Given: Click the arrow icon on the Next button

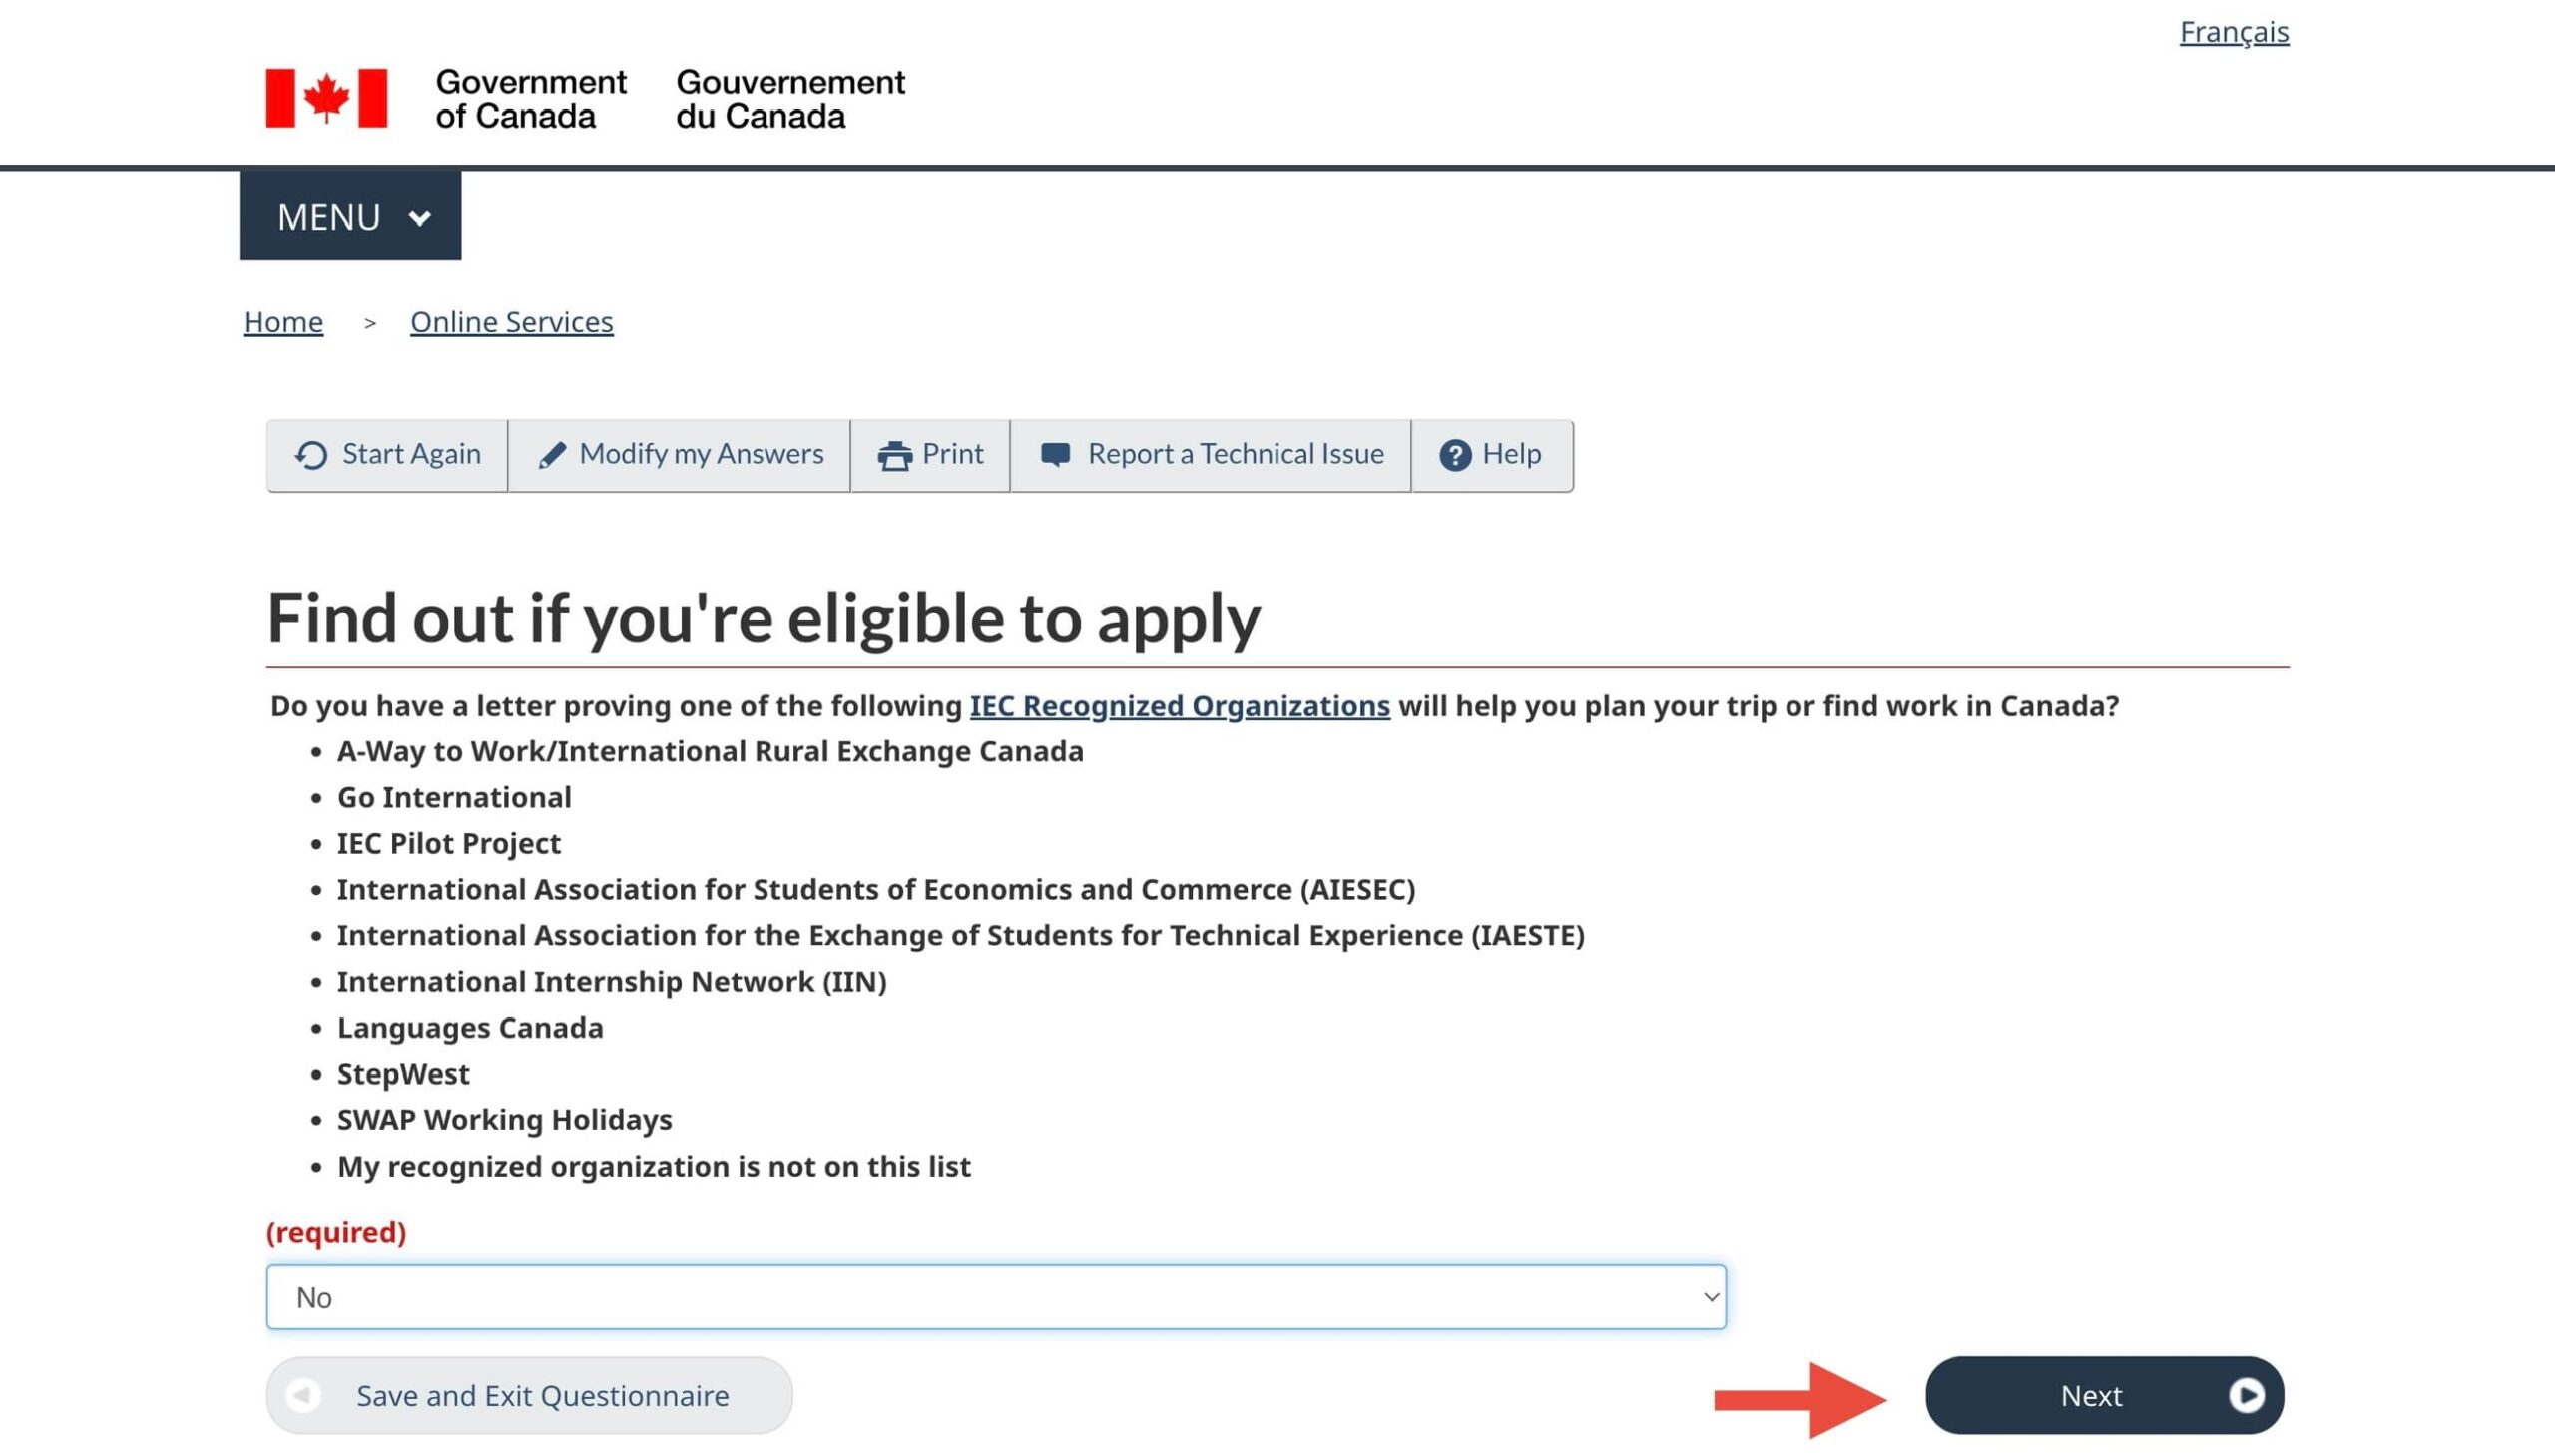Looking at the screenshot, I should pyautogui.click(x=2246, y=1395).
